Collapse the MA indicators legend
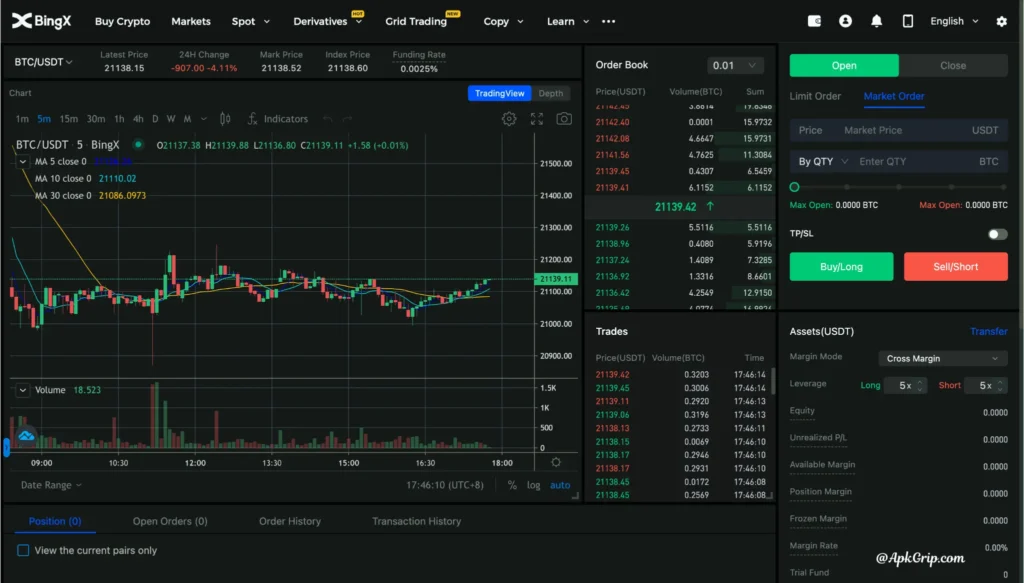 [x=23, y=161]
